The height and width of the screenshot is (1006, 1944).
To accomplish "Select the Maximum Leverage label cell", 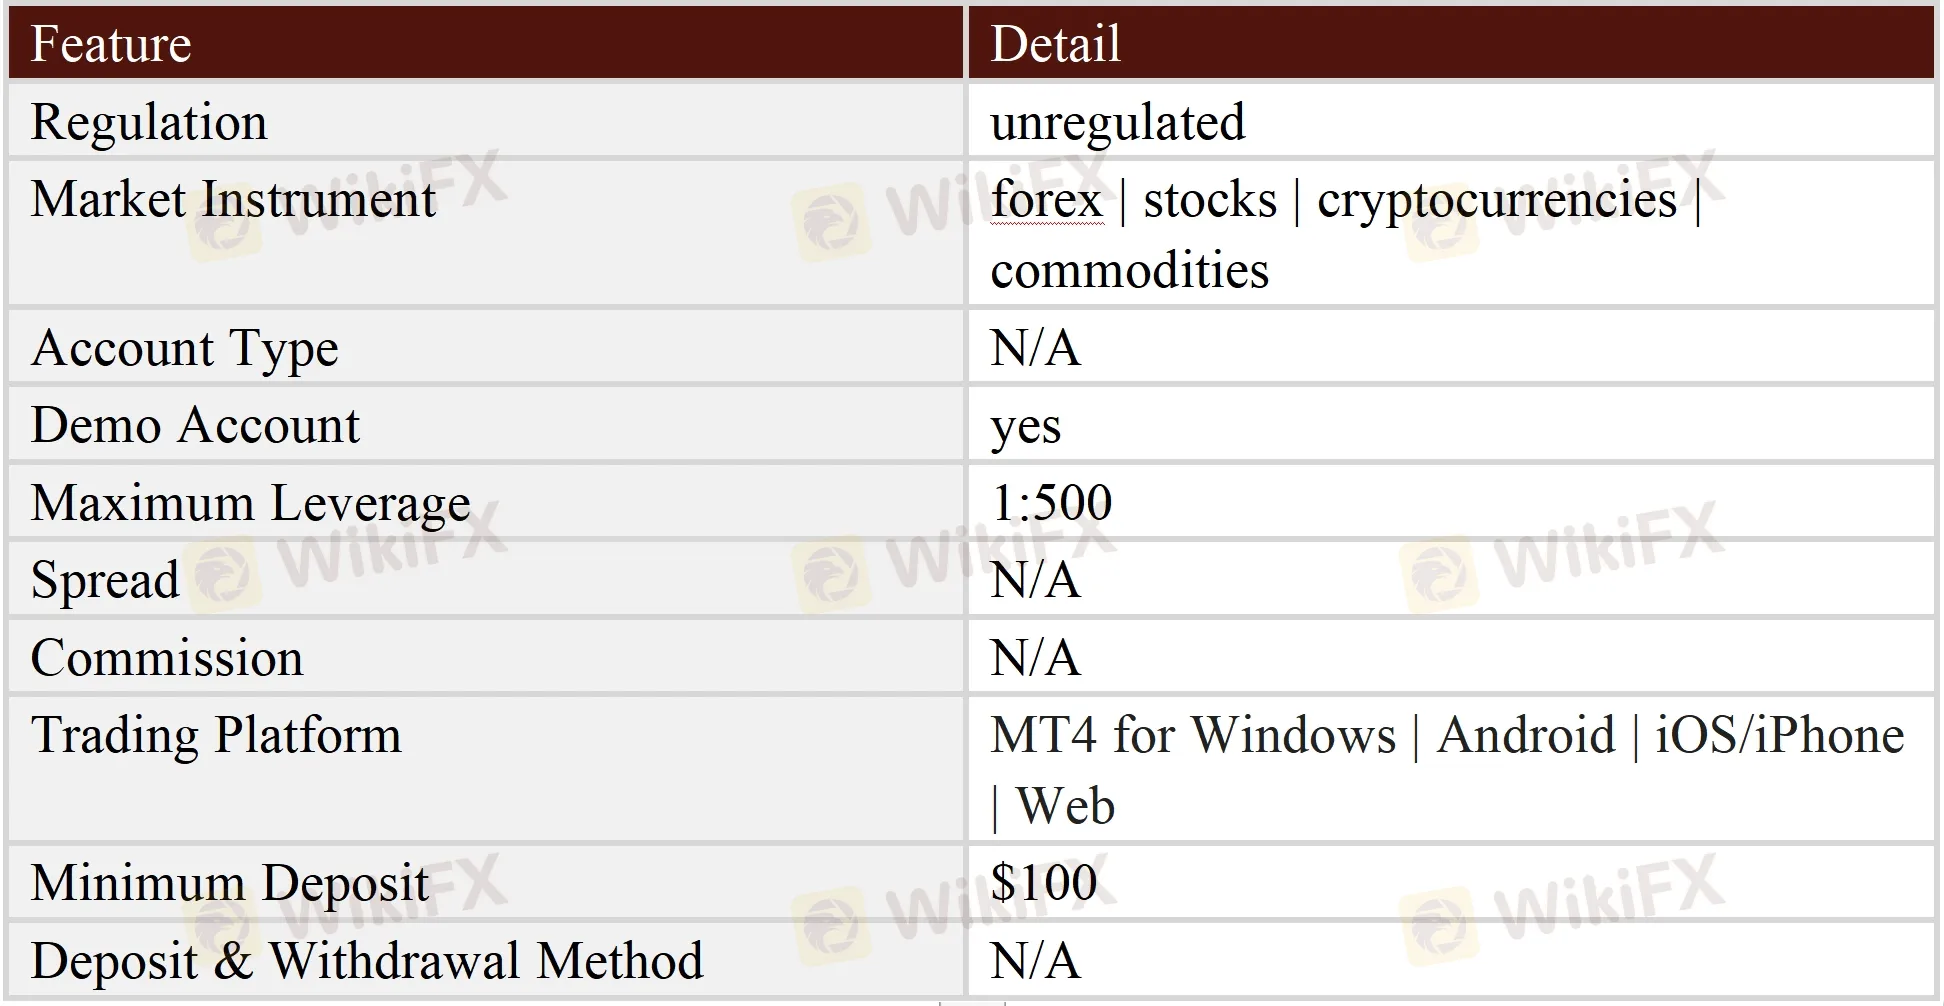I will pyautogui.click(x=250, y=502).
